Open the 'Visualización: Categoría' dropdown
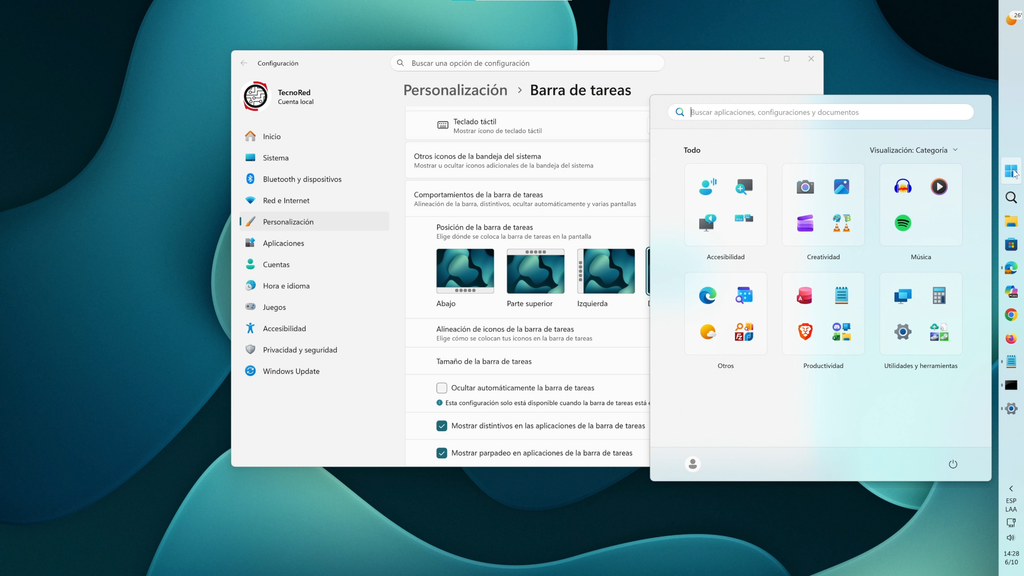1024x576 pixels. point(913,150)
